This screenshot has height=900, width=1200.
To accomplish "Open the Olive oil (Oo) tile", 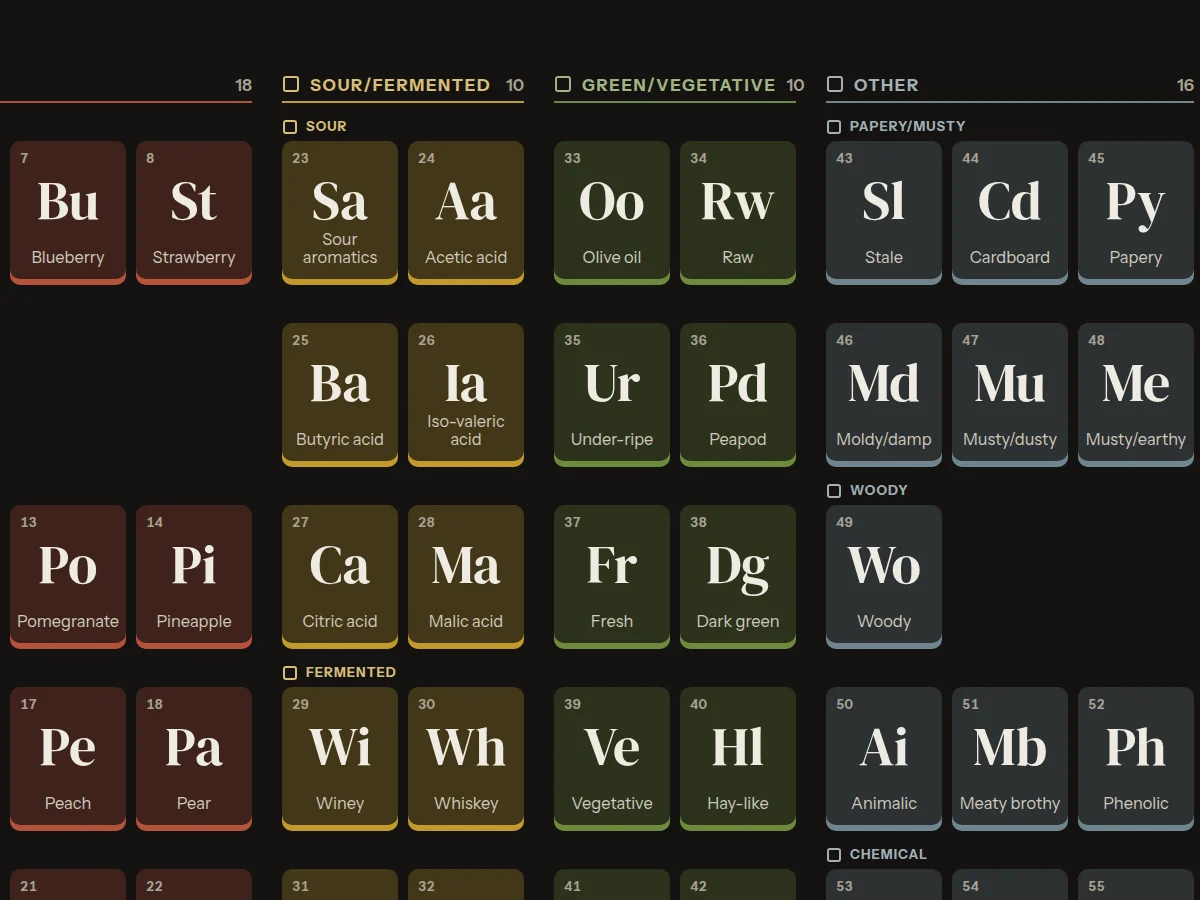I will (612, 213).
